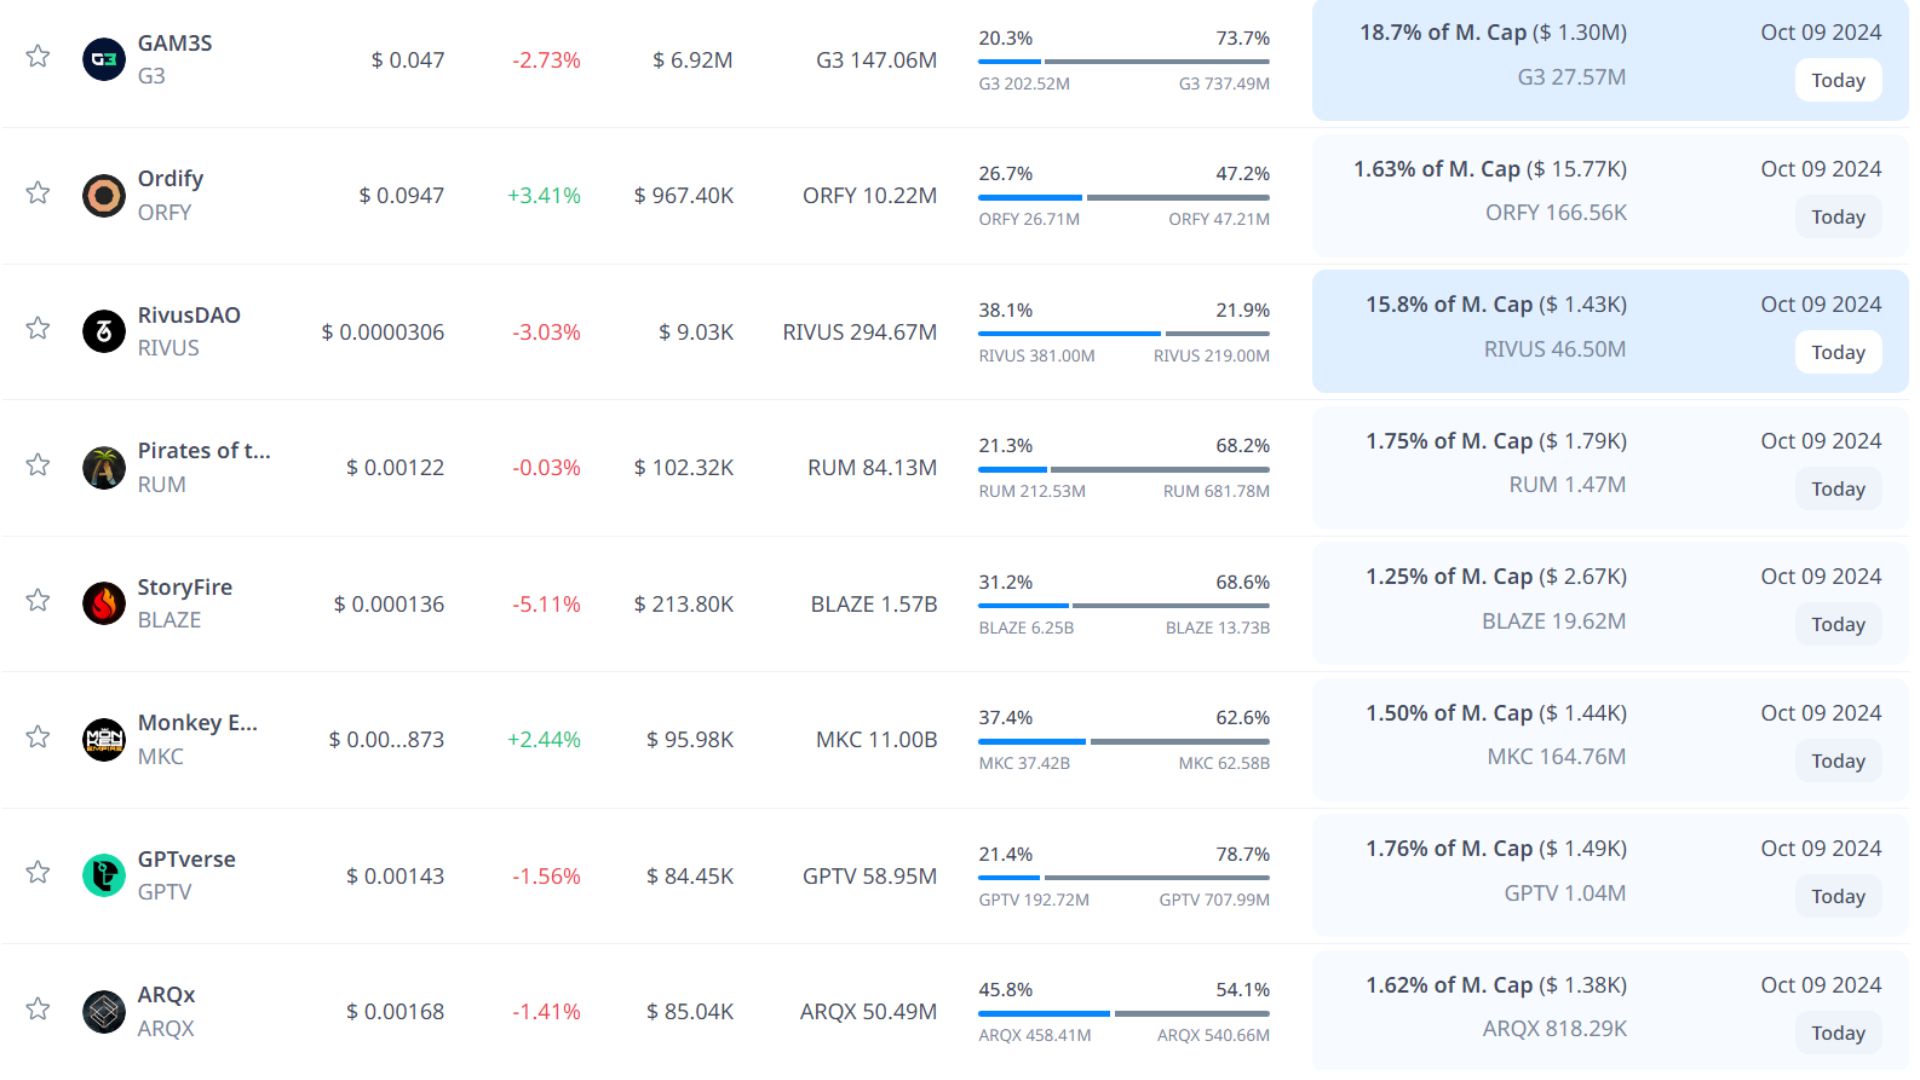
Task: Toggle the favorite star for RivusDAO
Action: pyautogui.click(x=38, y=328)
